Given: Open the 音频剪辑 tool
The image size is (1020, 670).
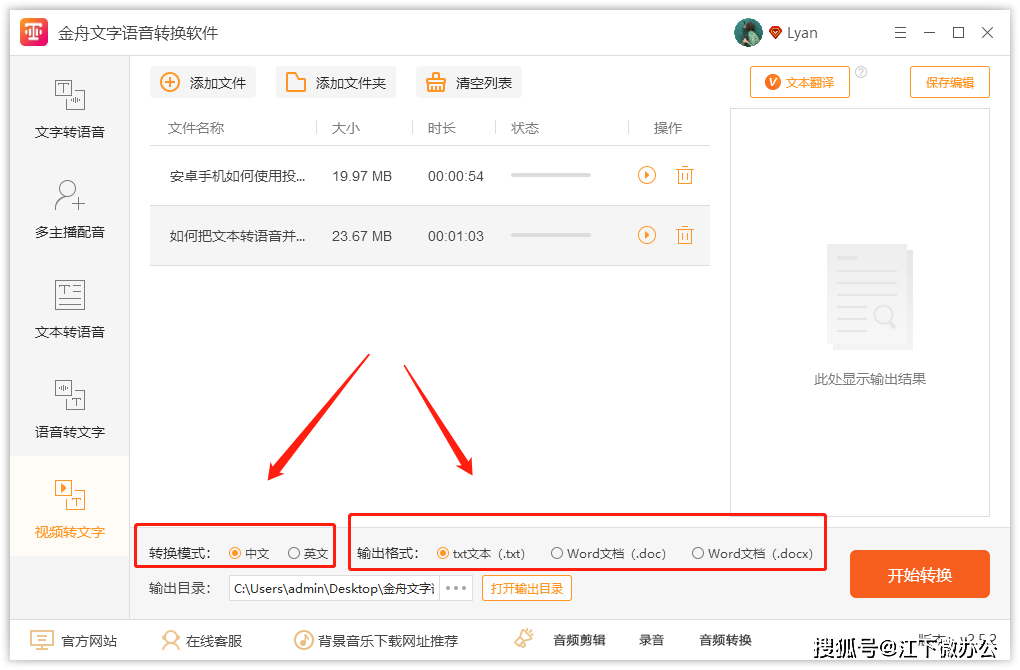Looking at the screenshot, I should click(579, 640).
